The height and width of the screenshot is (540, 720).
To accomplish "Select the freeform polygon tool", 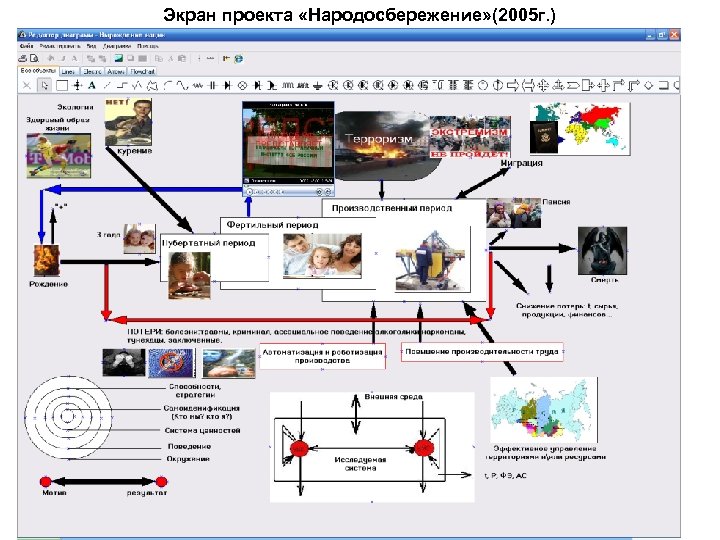I will (x=152, y=85).
